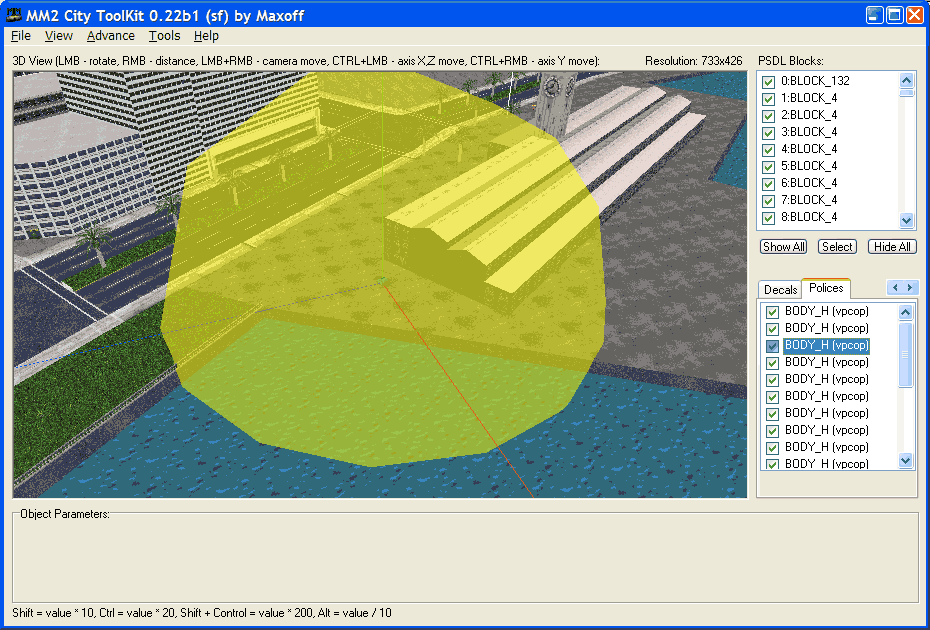This screenshot has height=630, width=930.
Task: Open the Advance menu
Action: point(110,36)
